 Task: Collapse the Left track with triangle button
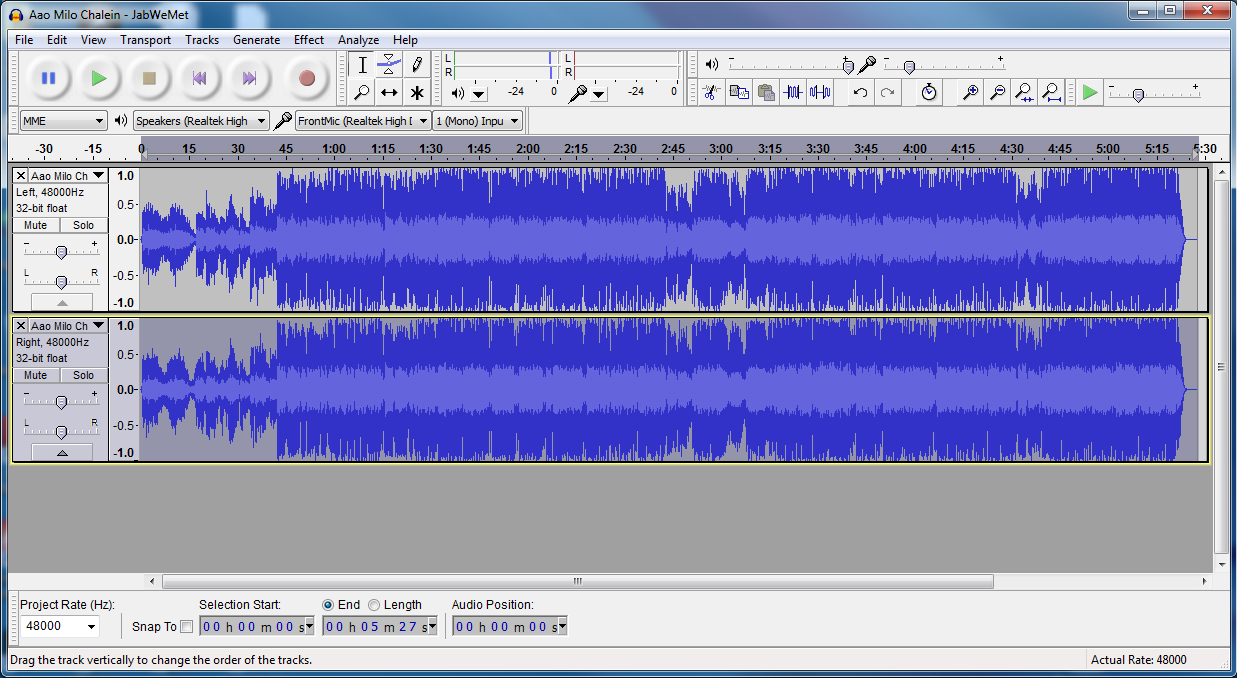coord(62,301)
